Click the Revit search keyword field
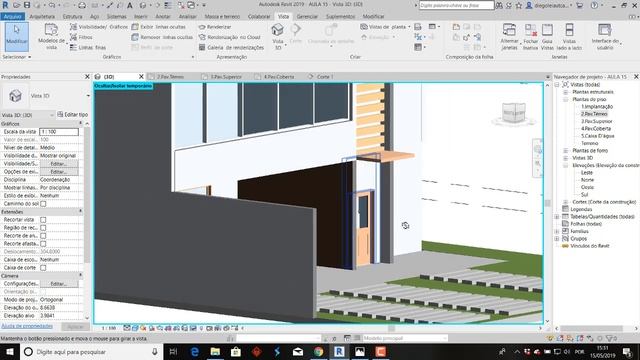The height and width of the screenshot is (360, 640). pyautogui.click(x=457, y=5)
